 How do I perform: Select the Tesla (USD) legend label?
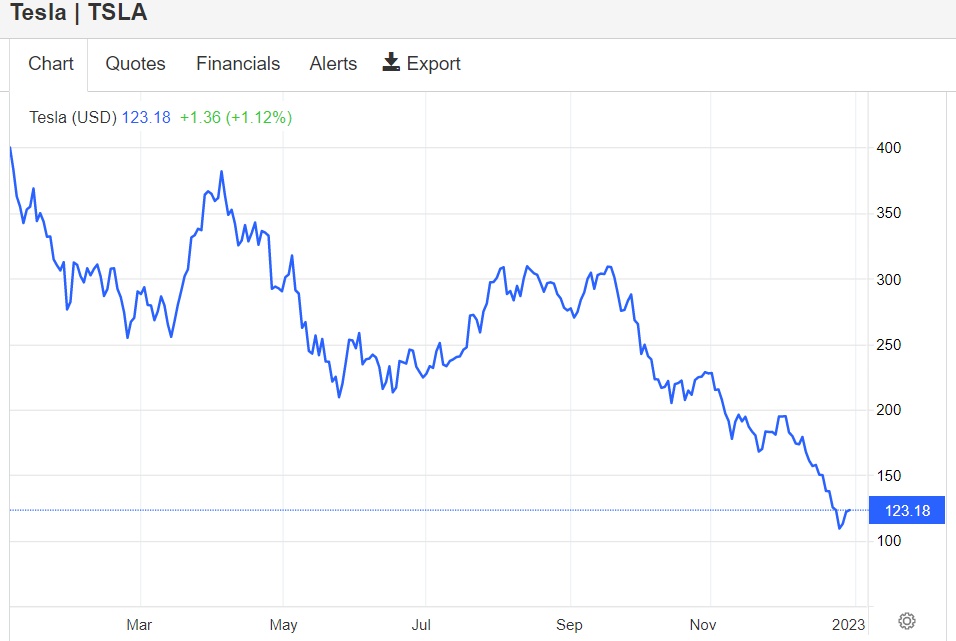click(x=73, y=117)
